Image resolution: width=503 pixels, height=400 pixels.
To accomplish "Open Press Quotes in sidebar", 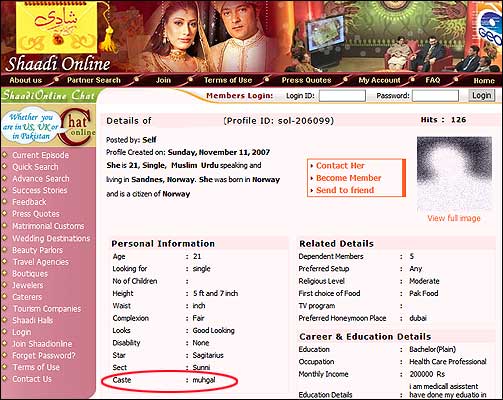I will pos(36,214).
